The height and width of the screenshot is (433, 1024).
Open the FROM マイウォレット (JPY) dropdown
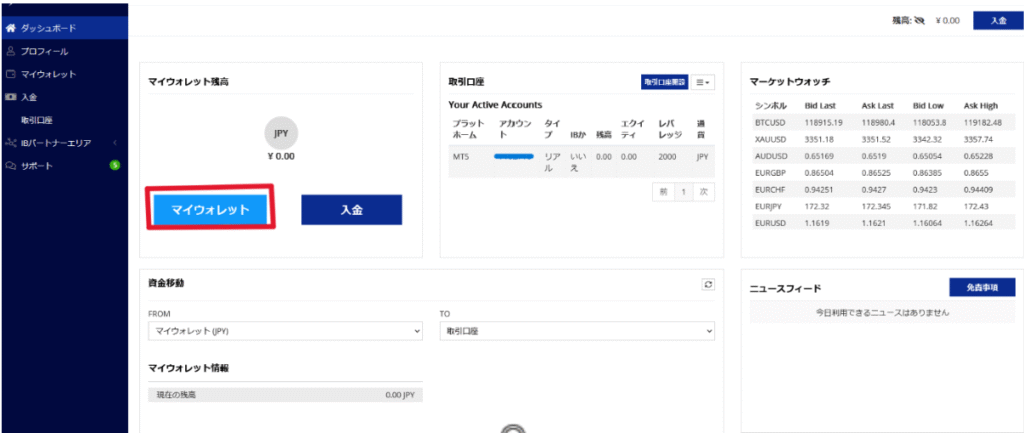click(285, 330)
